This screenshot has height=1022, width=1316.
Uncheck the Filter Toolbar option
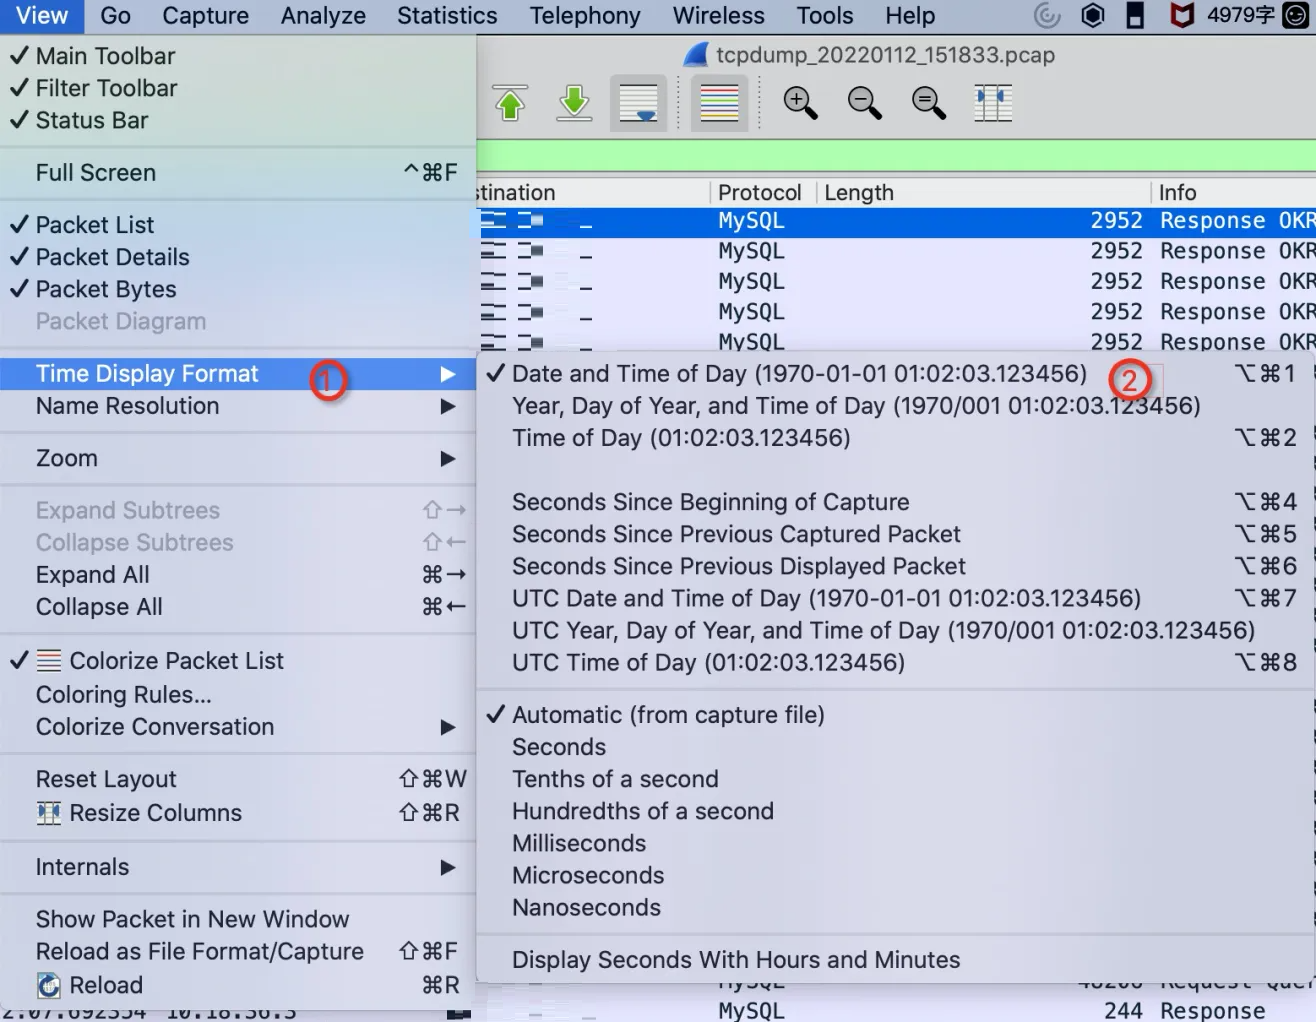click(105, 88)
